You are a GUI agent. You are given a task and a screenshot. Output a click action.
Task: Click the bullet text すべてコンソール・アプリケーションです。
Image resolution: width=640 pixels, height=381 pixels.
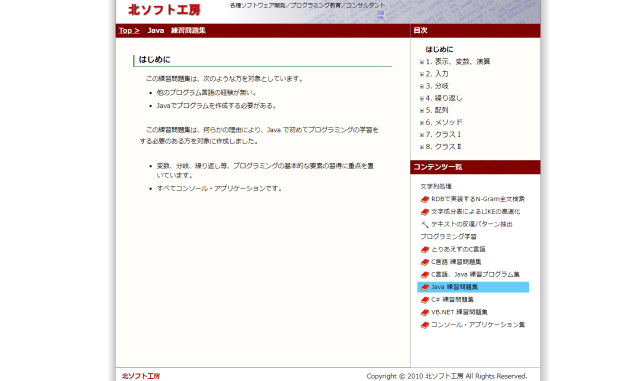(220, 188)
